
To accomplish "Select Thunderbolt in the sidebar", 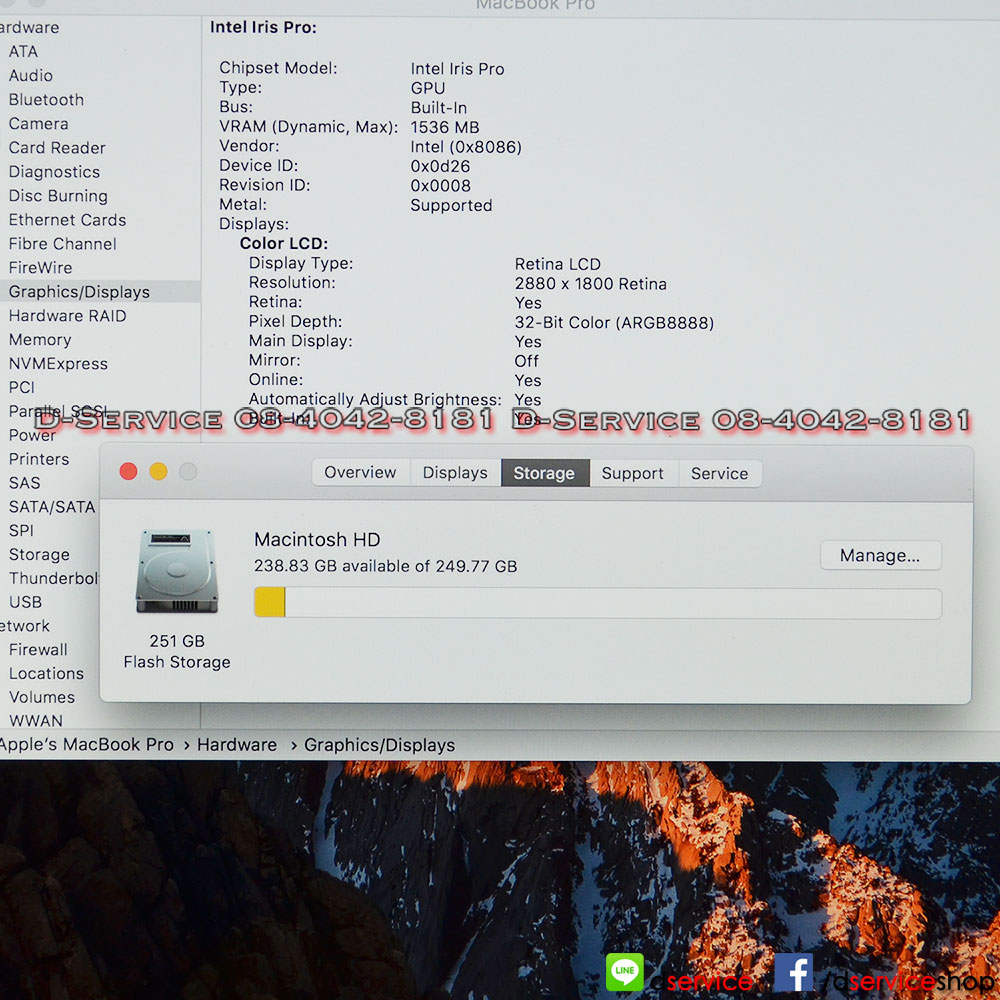I will tap(54, 578).
